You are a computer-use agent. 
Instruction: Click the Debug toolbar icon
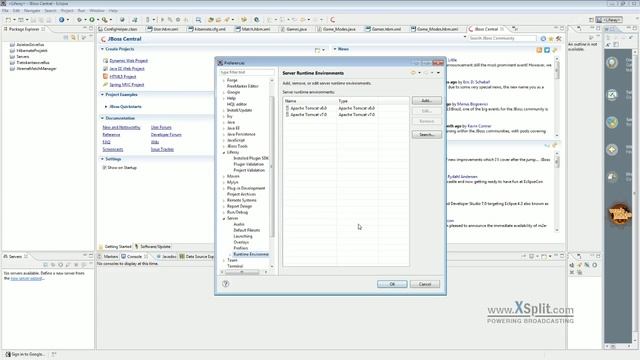coord(79,20)
